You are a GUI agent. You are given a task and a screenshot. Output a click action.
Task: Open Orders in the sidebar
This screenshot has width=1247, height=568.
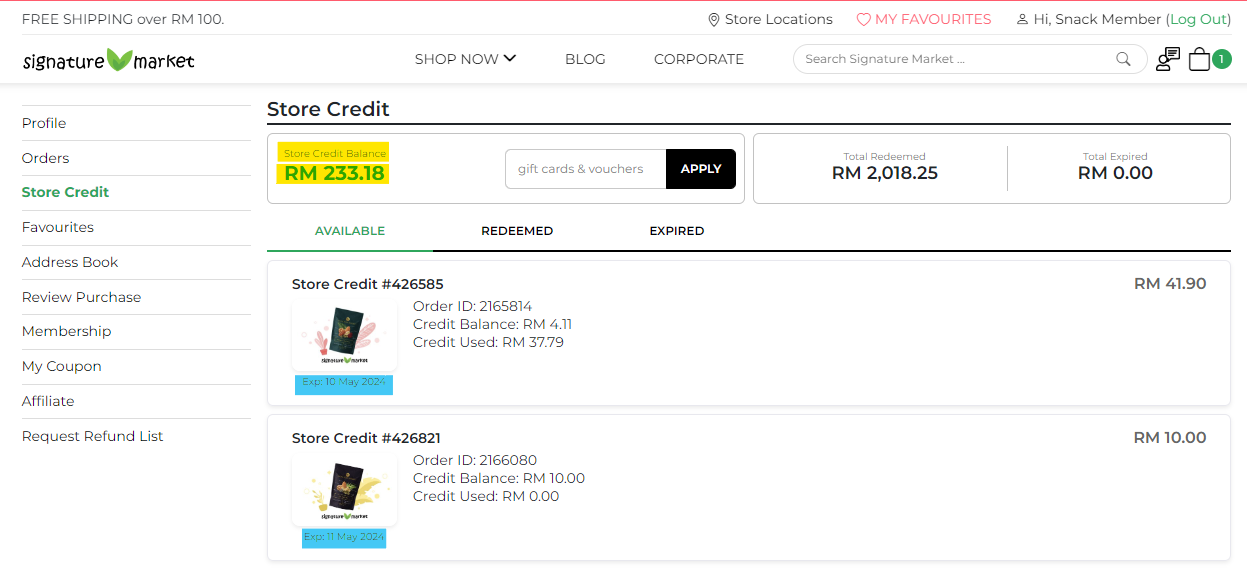click(x=46, y=158)
